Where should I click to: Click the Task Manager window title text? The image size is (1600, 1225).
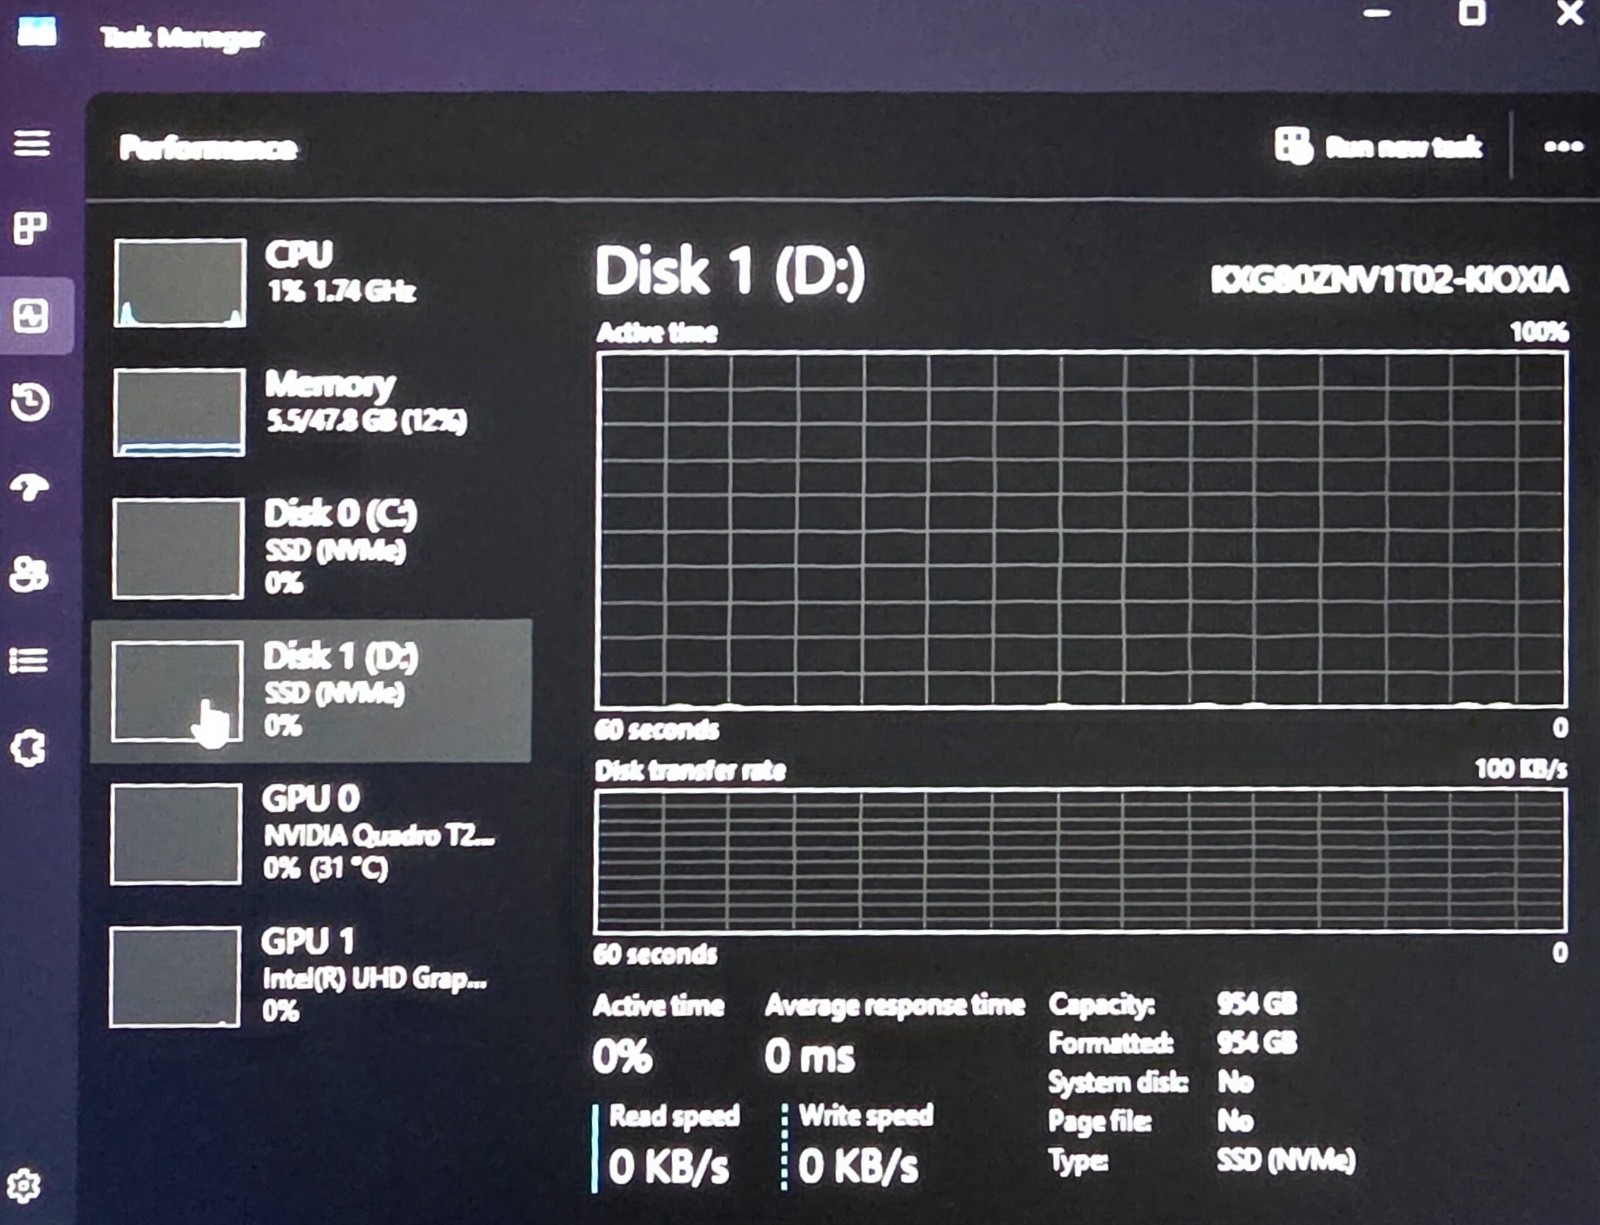(x=182, y=38)
